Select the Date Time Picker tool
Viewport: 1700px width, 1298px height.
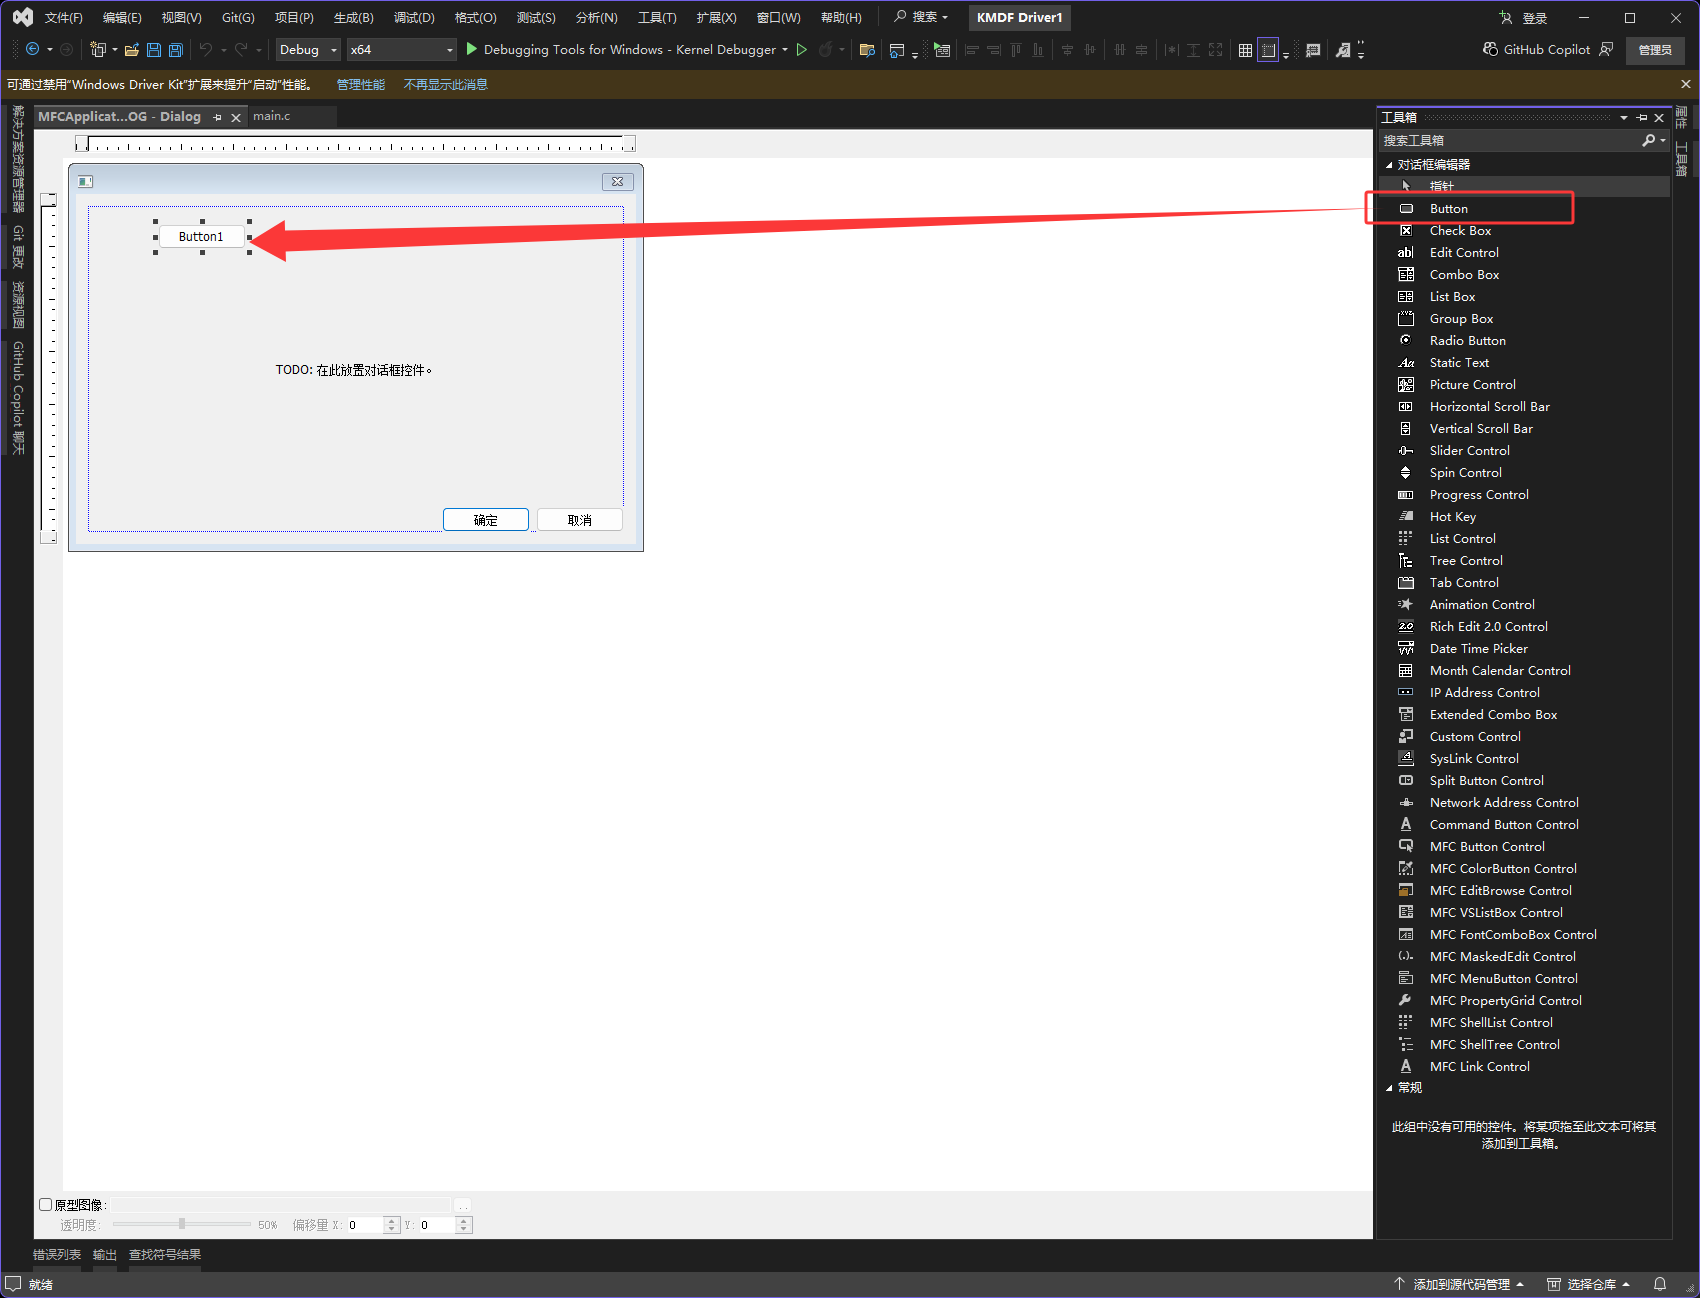coord(1524,648)
